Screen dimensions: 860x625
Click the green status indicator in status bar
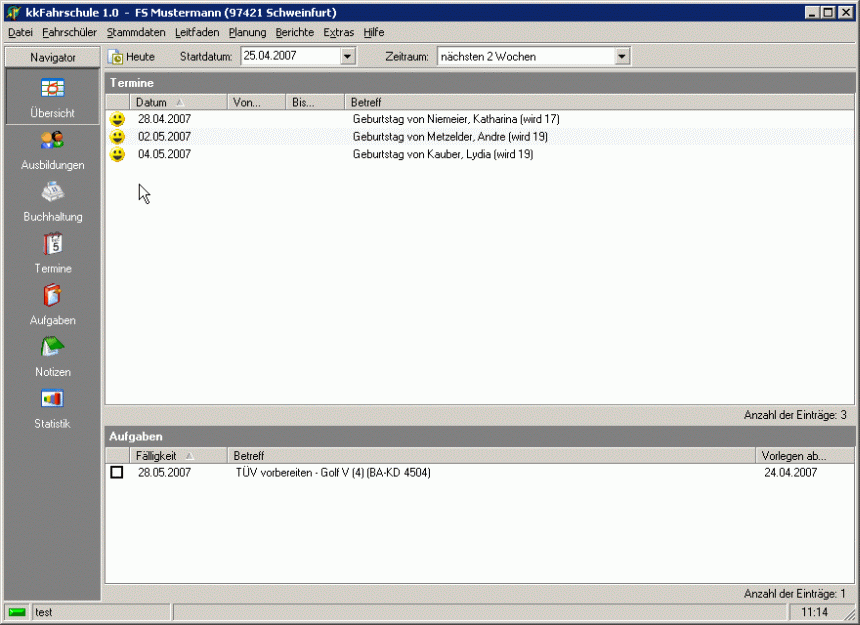[x=17, y=612]
